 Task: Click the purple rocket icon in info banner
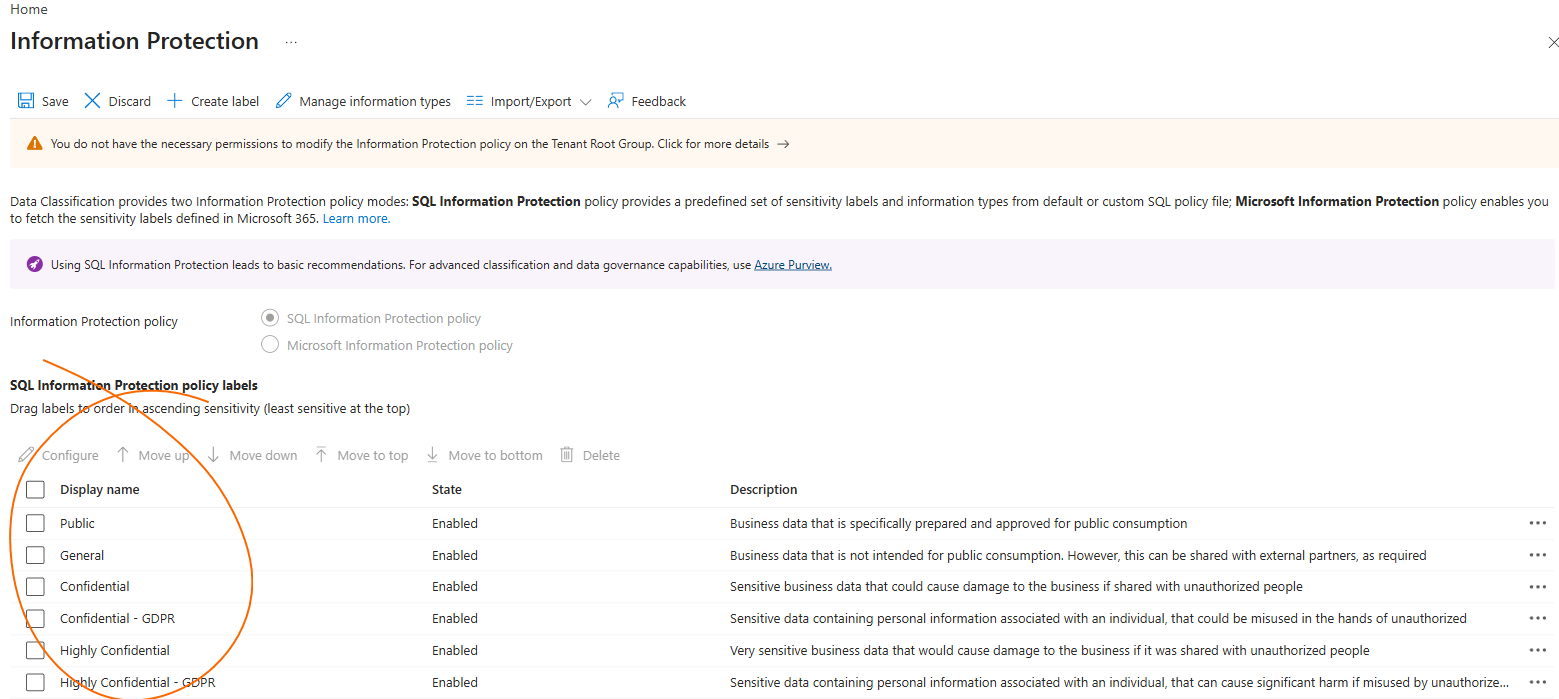click(35, 265)
